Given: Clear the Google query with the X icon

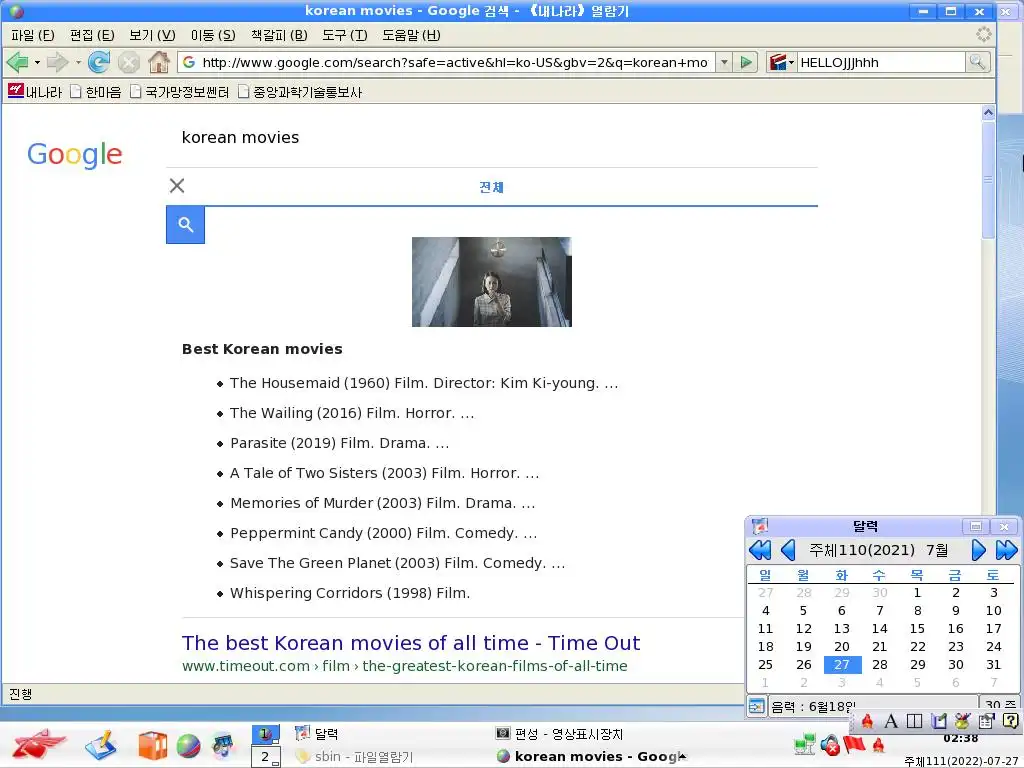Looking at the screenshot, I should tap(177, 185).
